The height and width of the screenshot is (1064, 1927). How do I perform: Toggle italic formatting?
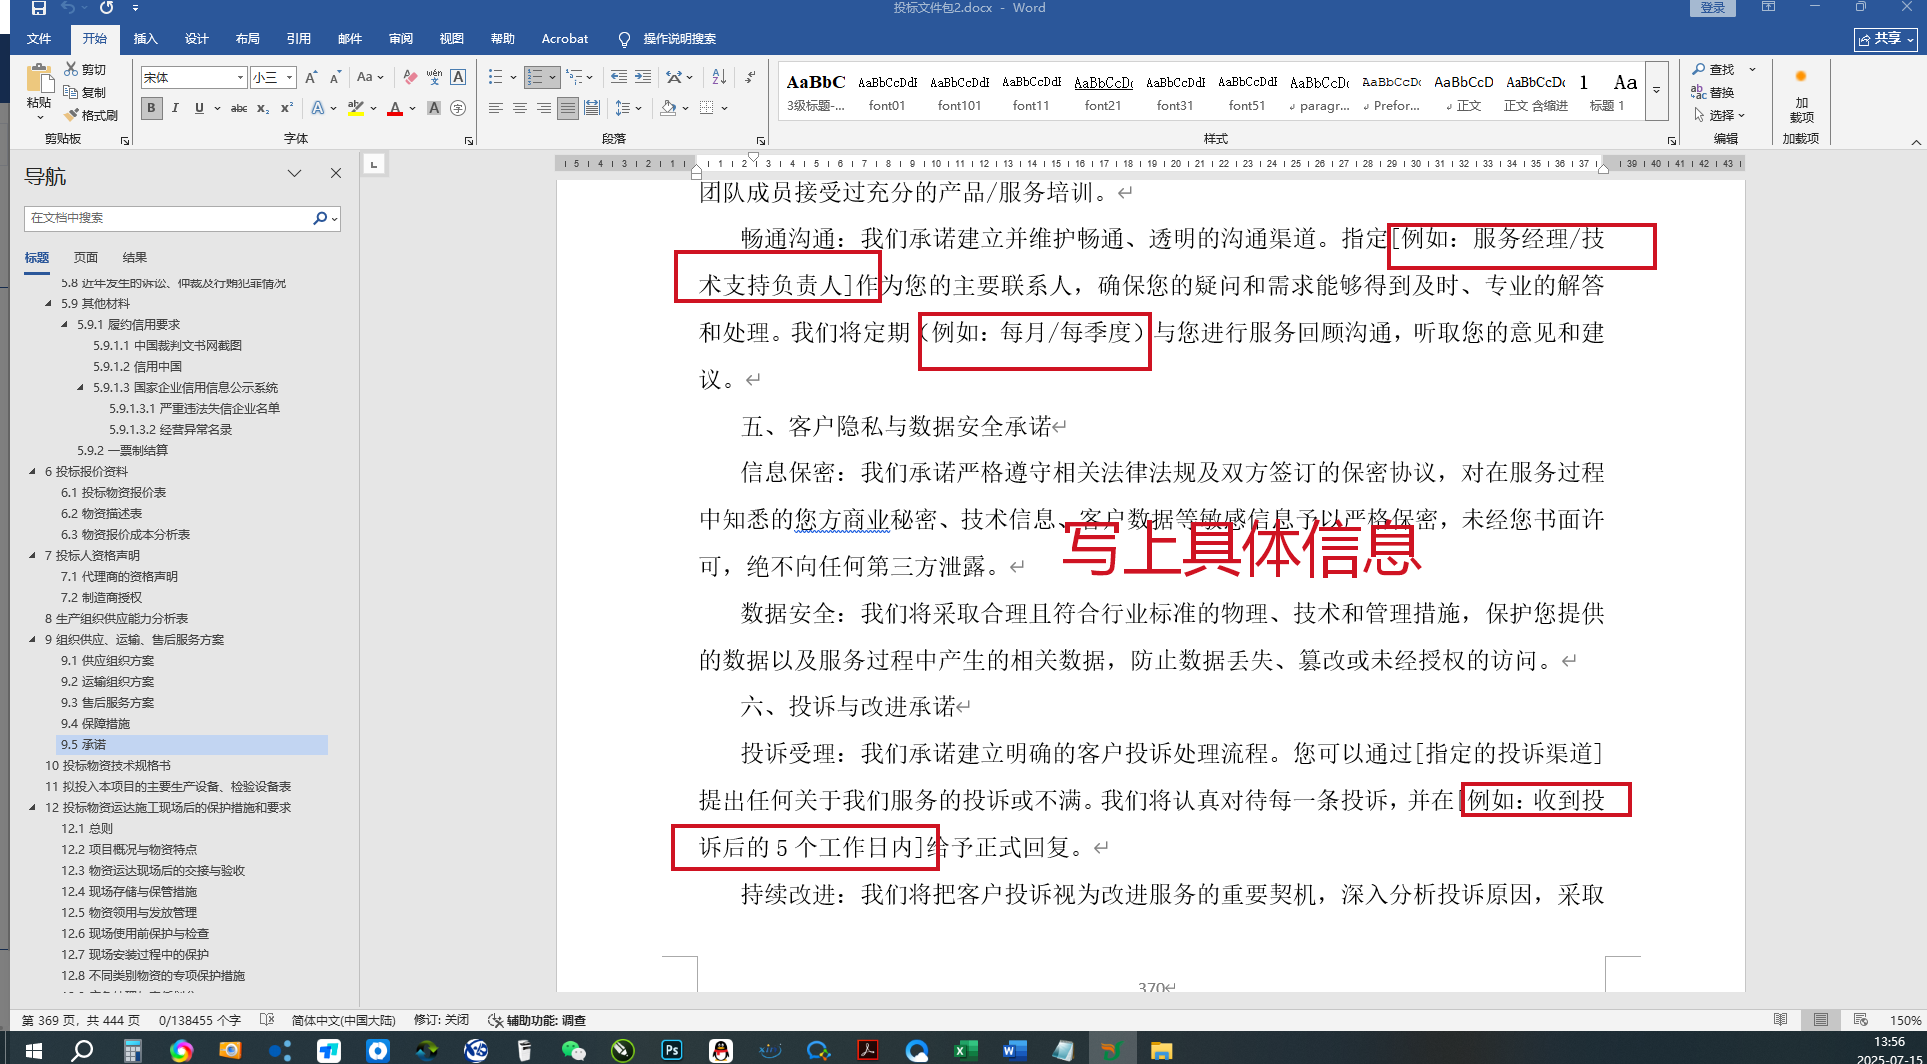click(x=175, y=108)
